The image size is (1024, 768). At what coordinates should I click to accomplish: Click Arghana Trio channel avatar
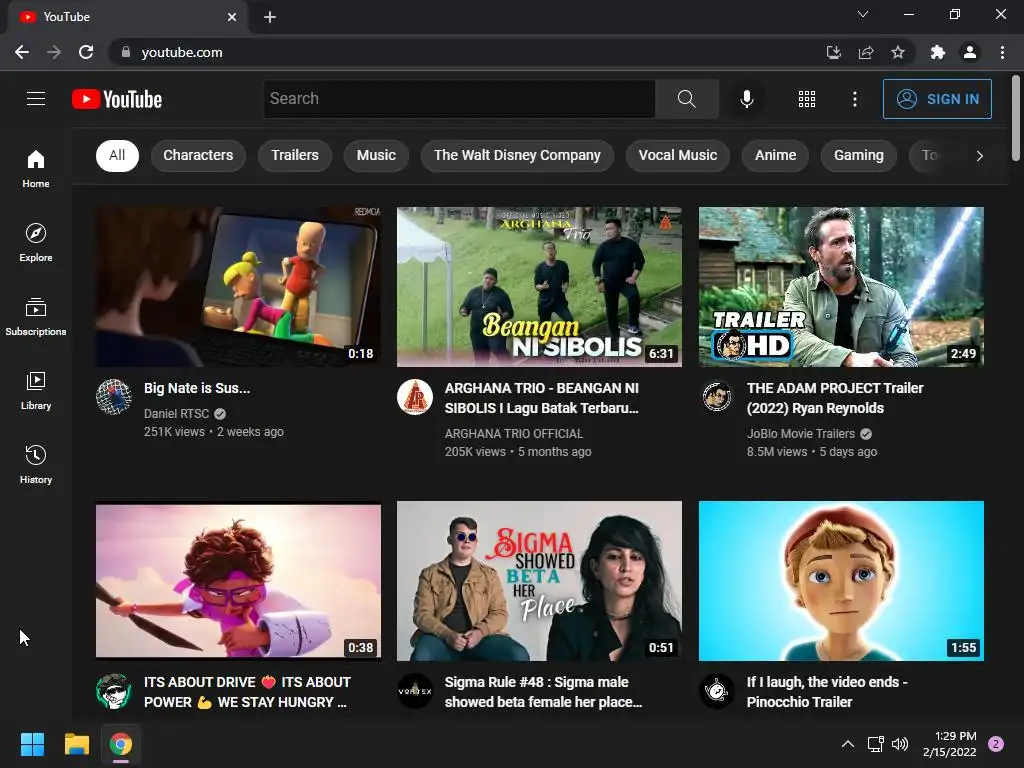point(415,396)
